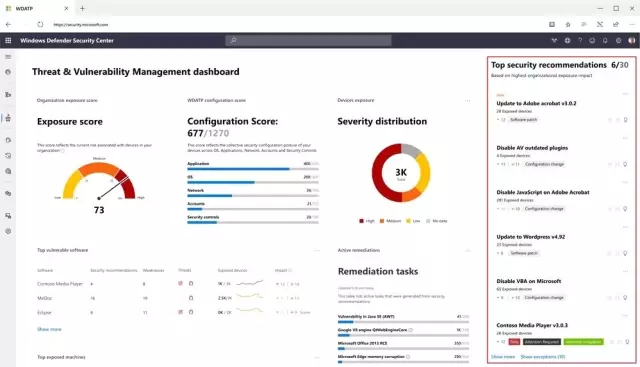
Task: Click the Network configuration score bar
Action: [x=253, y=196]
